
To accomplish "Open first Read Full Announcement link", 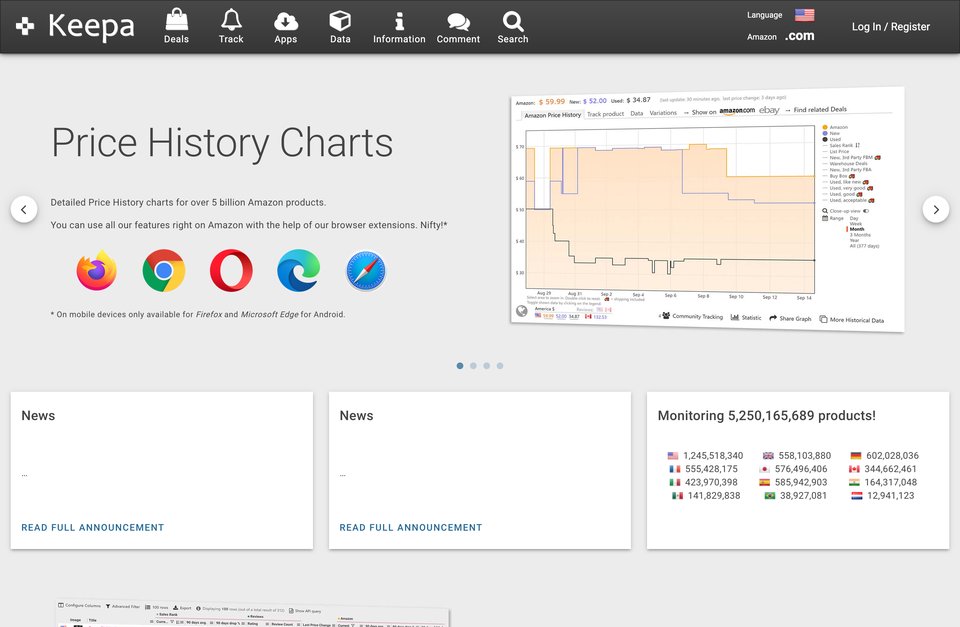I will 92,527.
